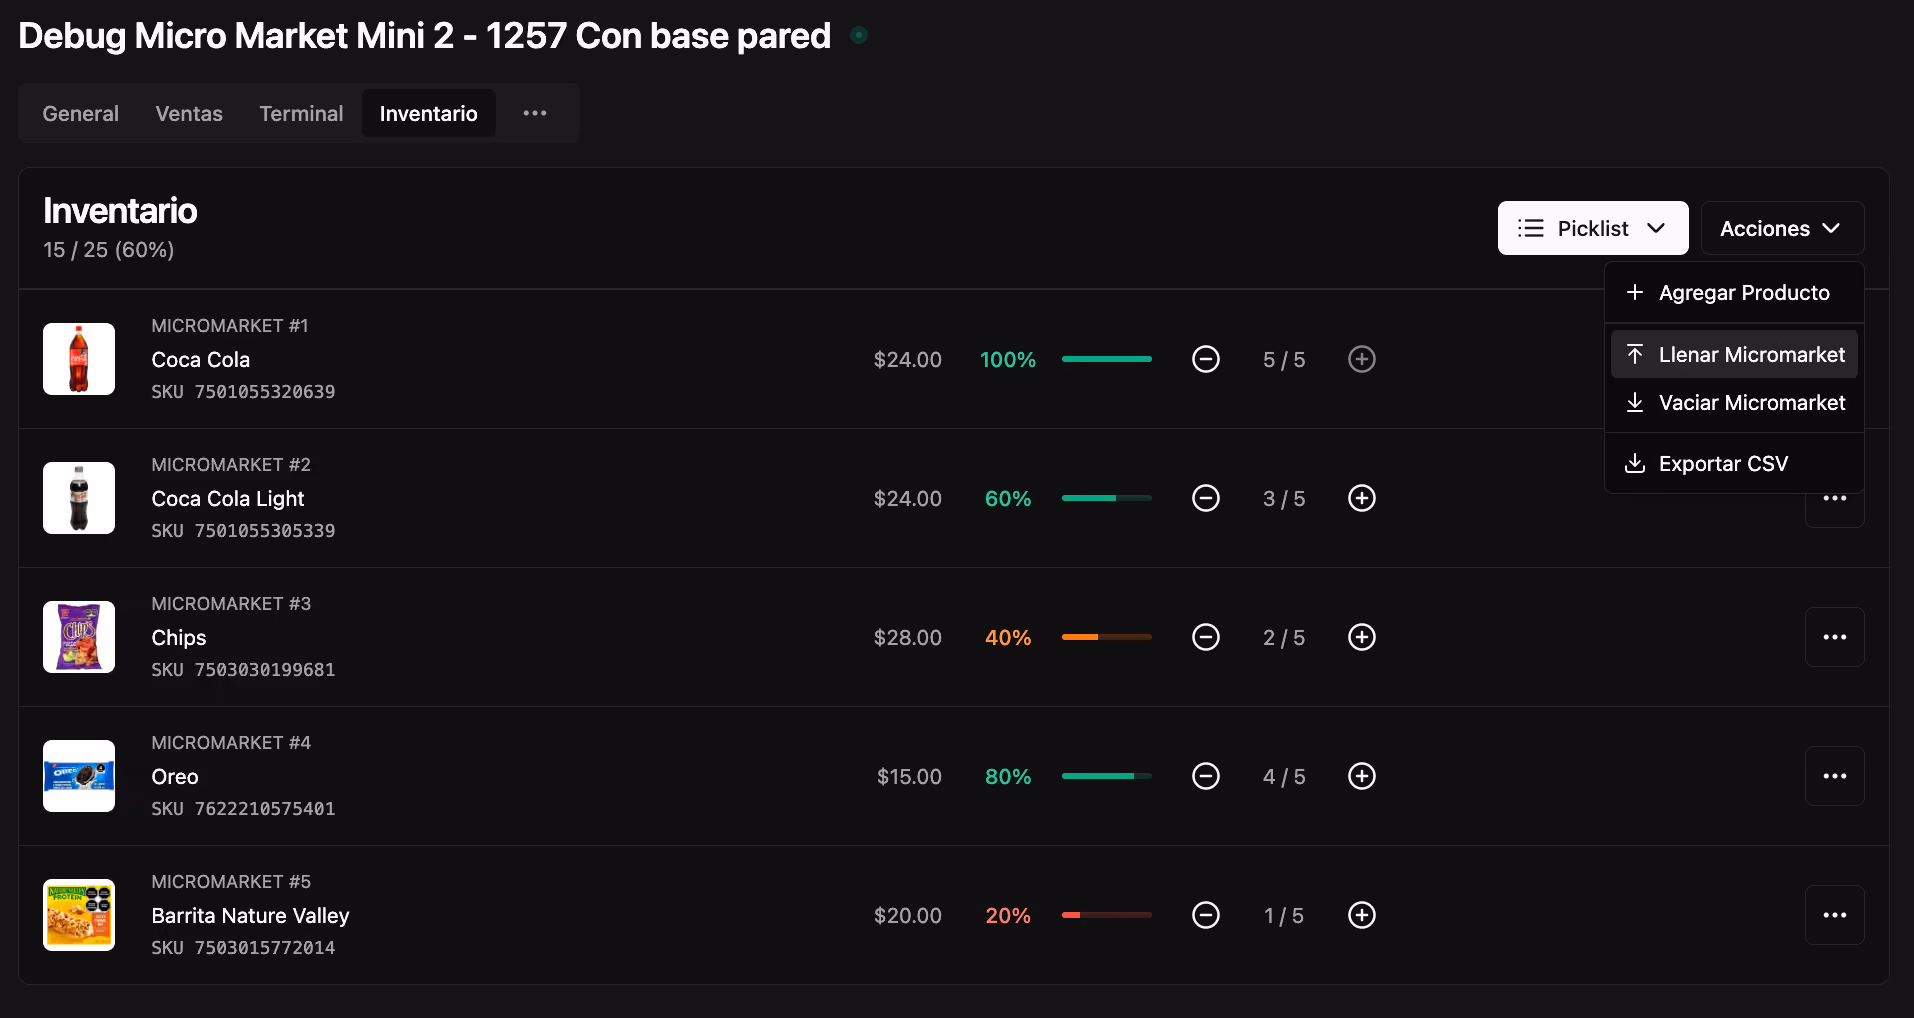This screenshot has width=1914, height=1018.
Task: Switch to the Ventas tab
Action: click(189, 113)
